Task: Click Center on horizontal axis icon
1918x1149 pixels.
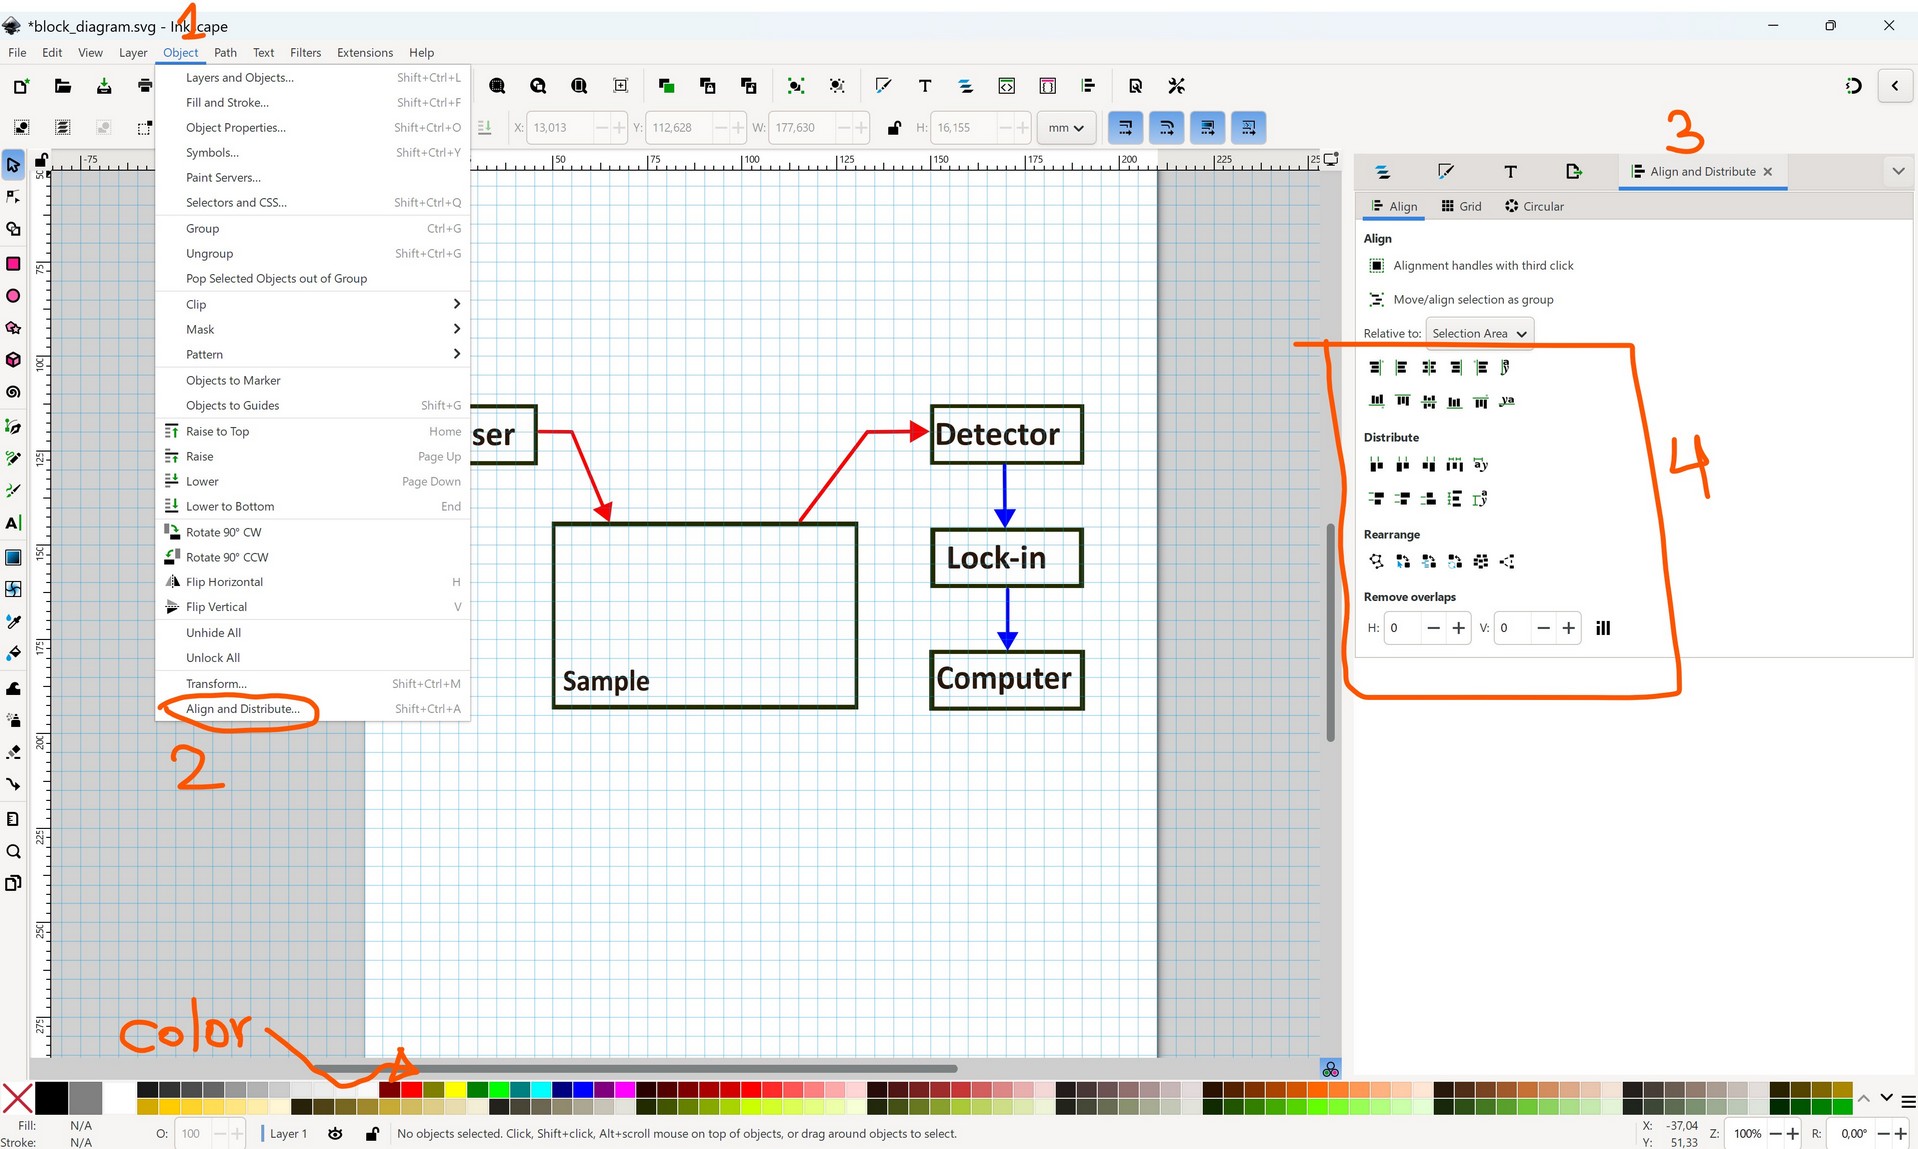Action: (1429, 402)
